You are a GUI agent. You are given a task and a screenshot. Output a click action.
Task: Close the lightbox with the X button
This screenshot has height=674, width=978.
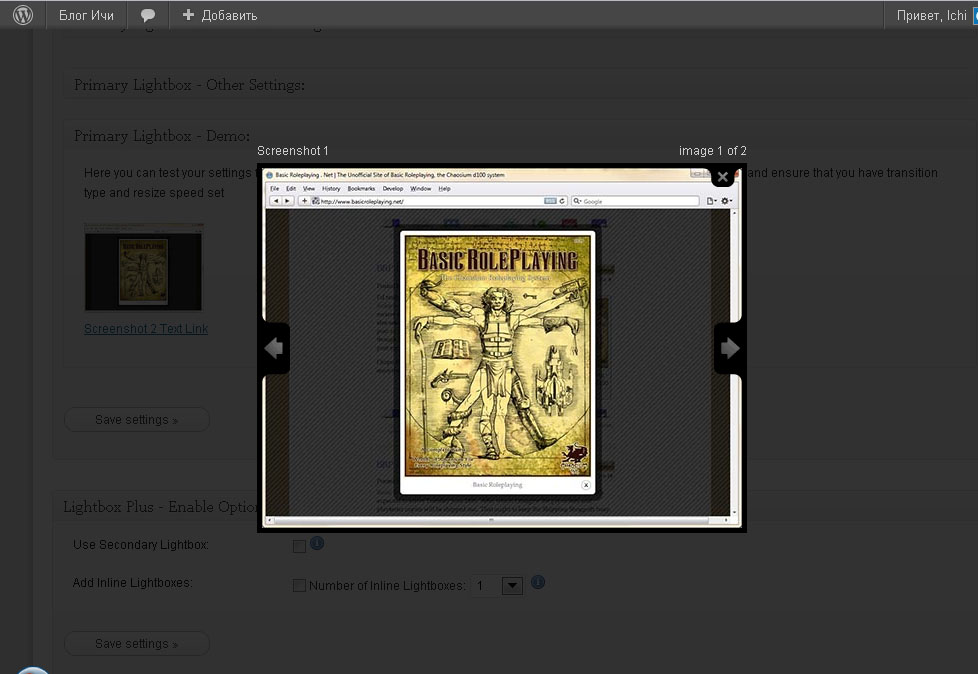722,177
